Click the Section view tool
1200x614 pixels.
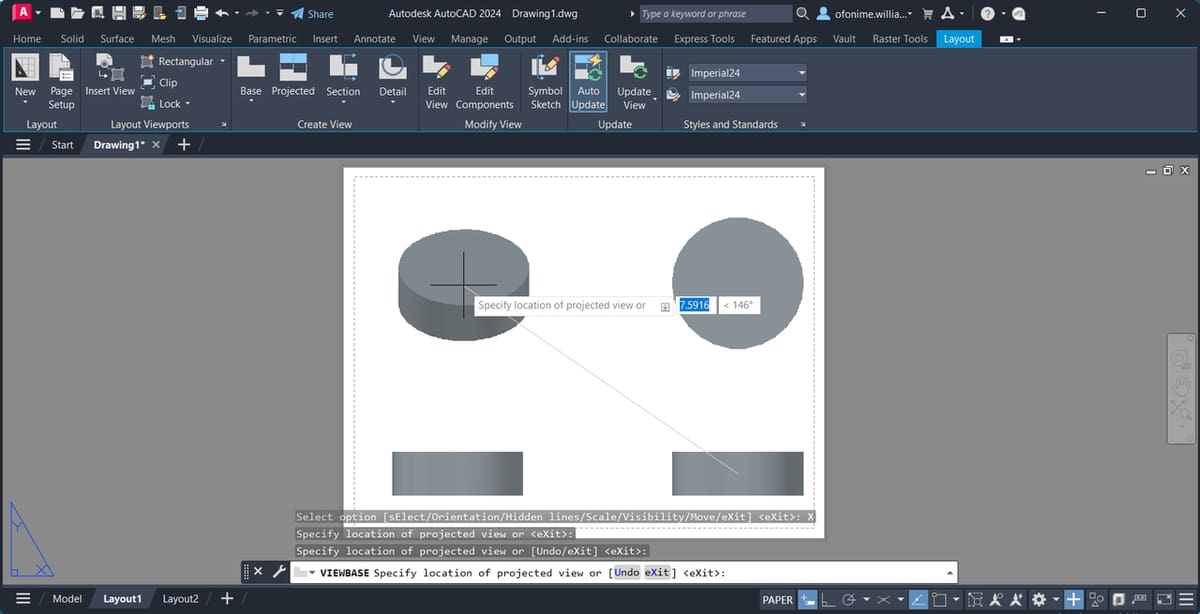343,77
